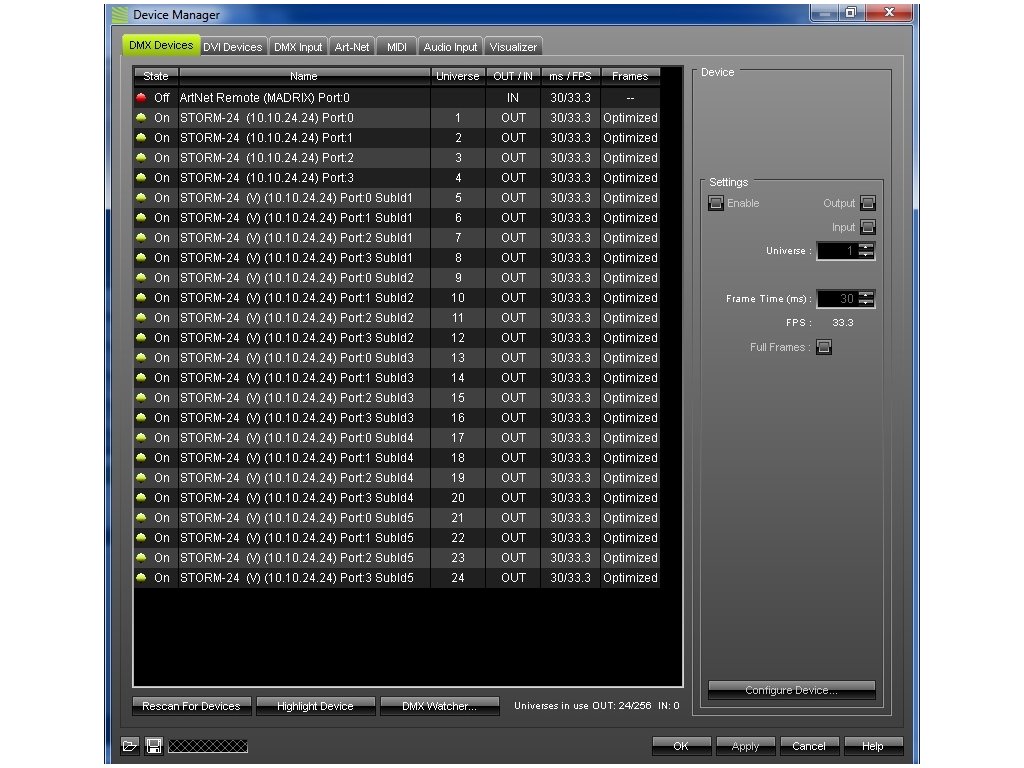Click the state light of the universe 24 device

(141, 578)
